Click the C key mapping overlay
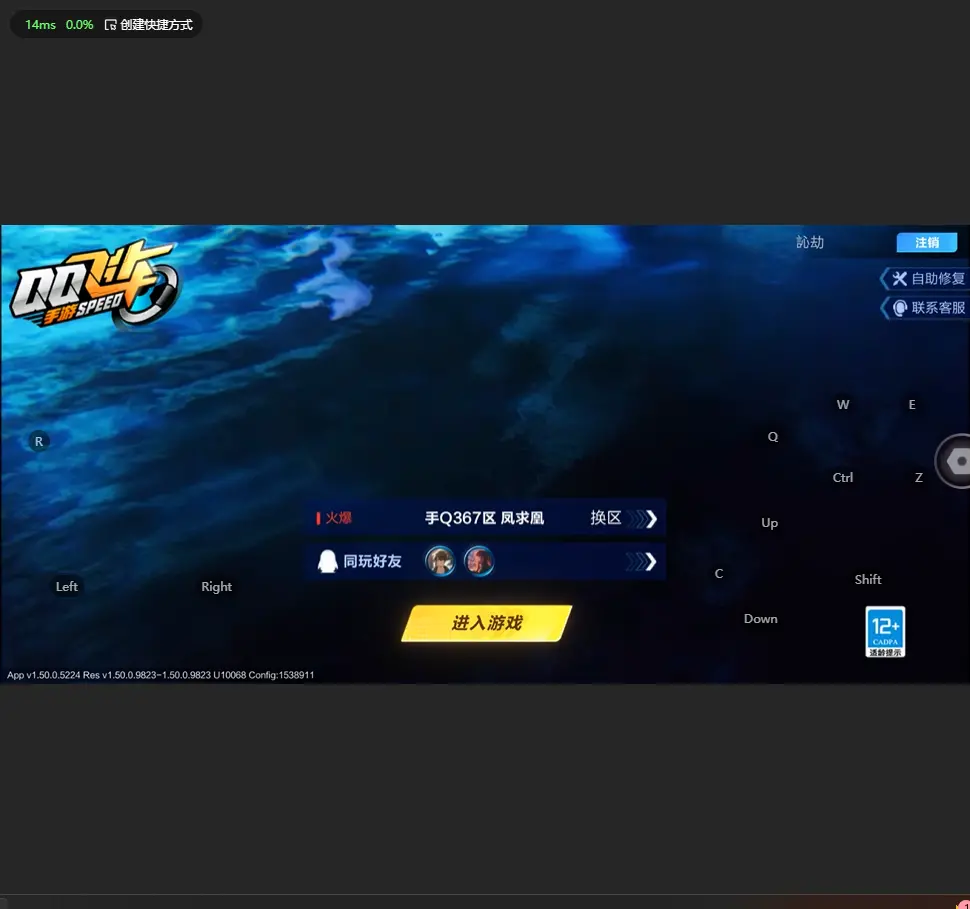Screen dimensions: 970x909 pos(719,574)
